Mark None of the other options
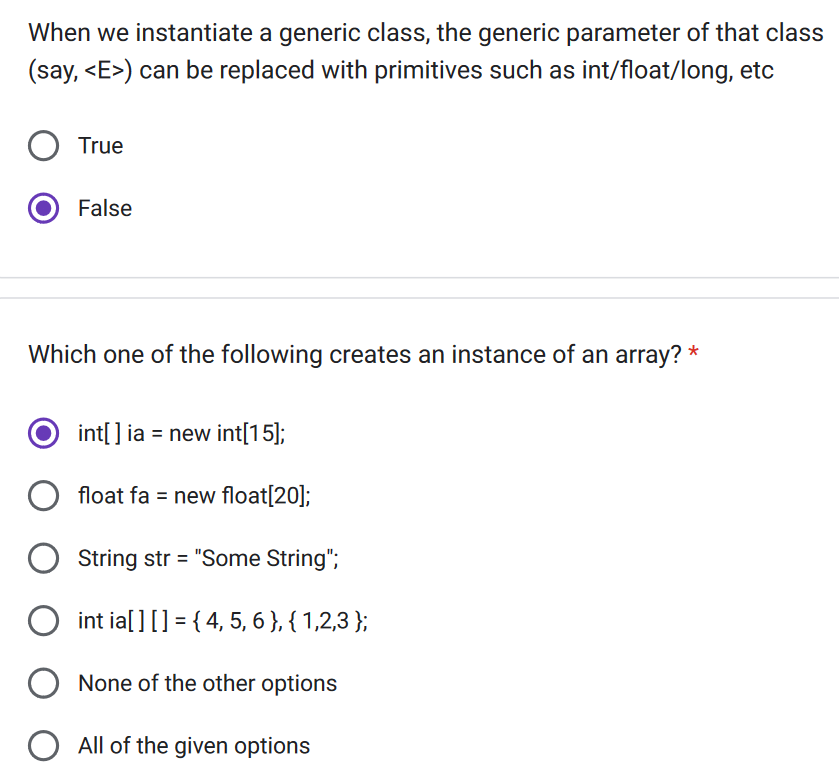 click(x=43, y=683)
